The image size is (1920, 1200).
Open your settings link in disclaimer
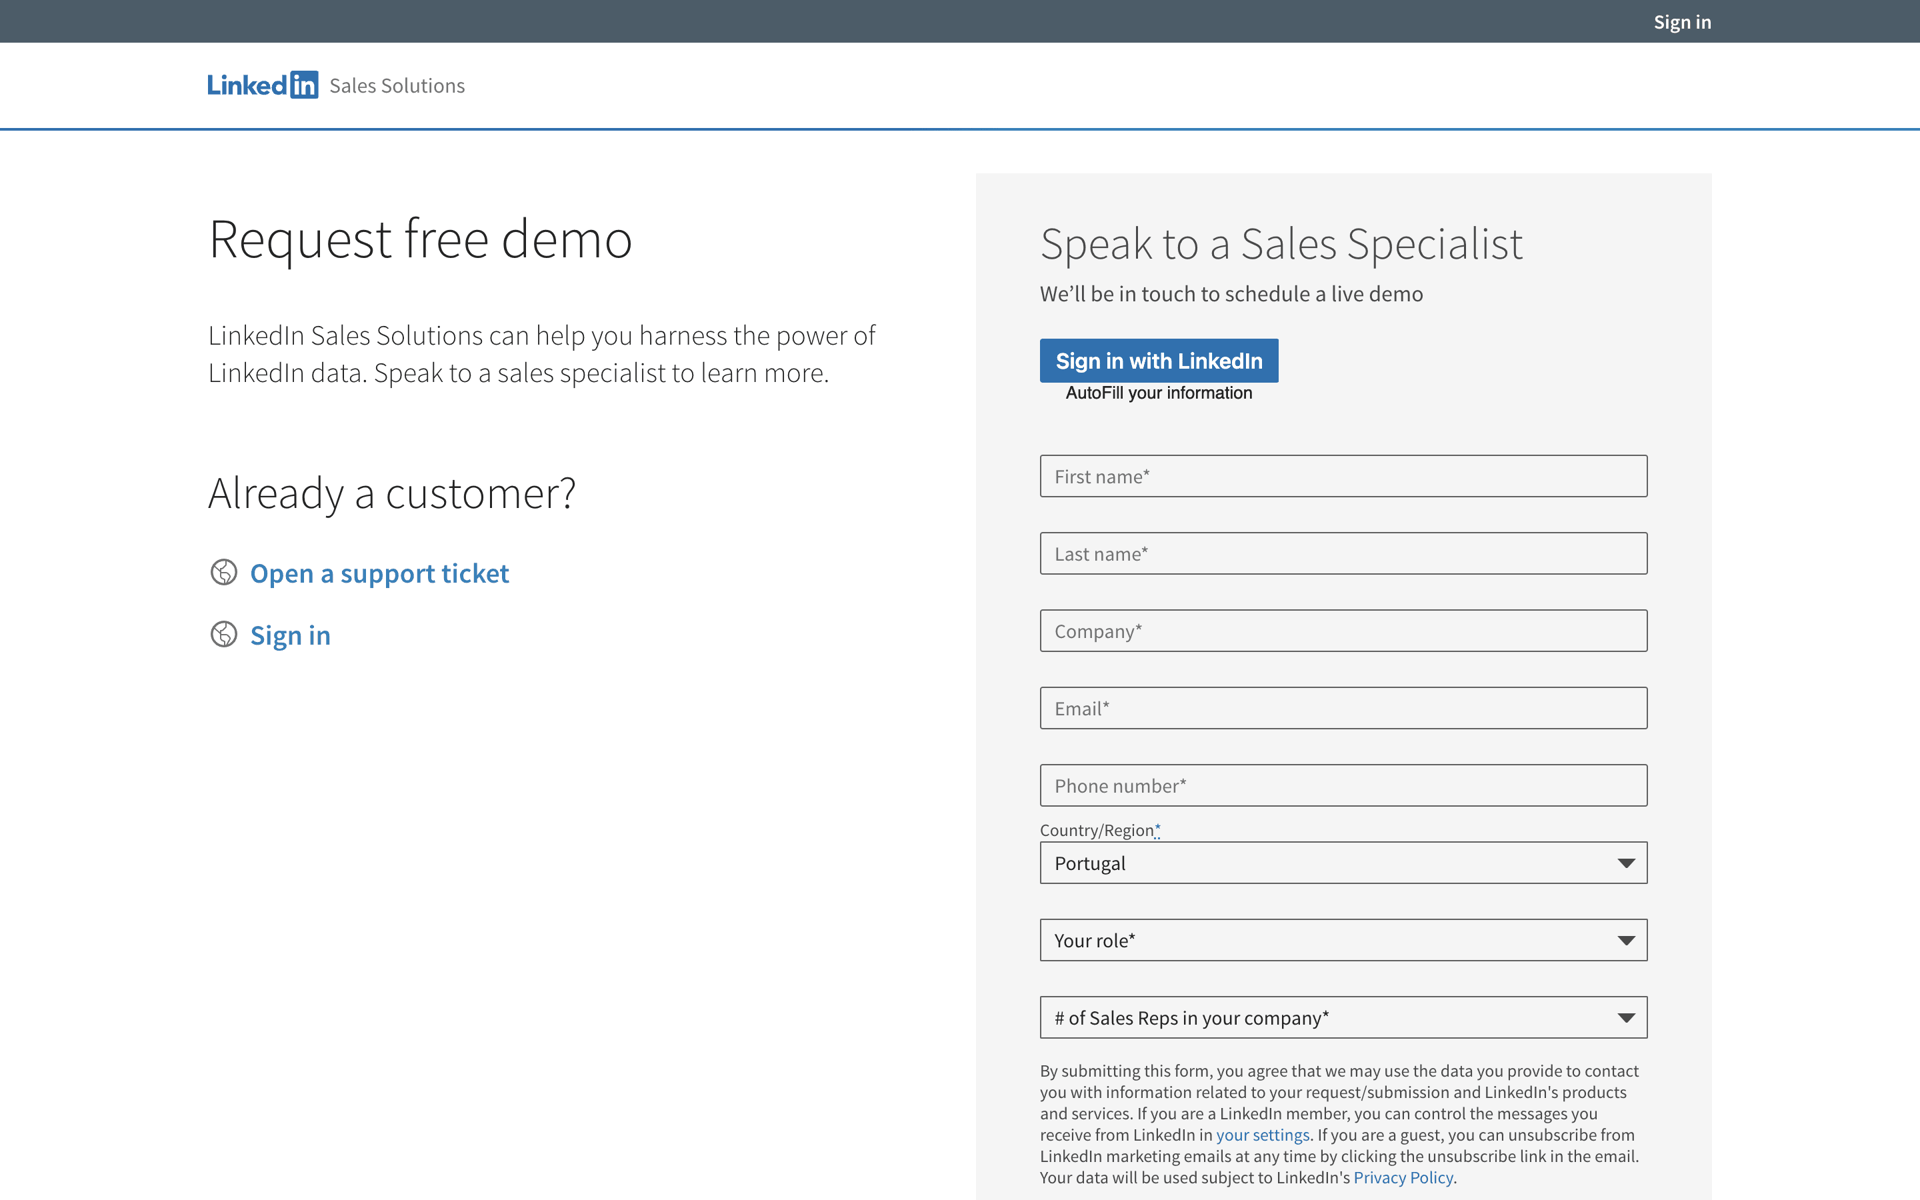pyautogui.click(x=1262, y=1135)
